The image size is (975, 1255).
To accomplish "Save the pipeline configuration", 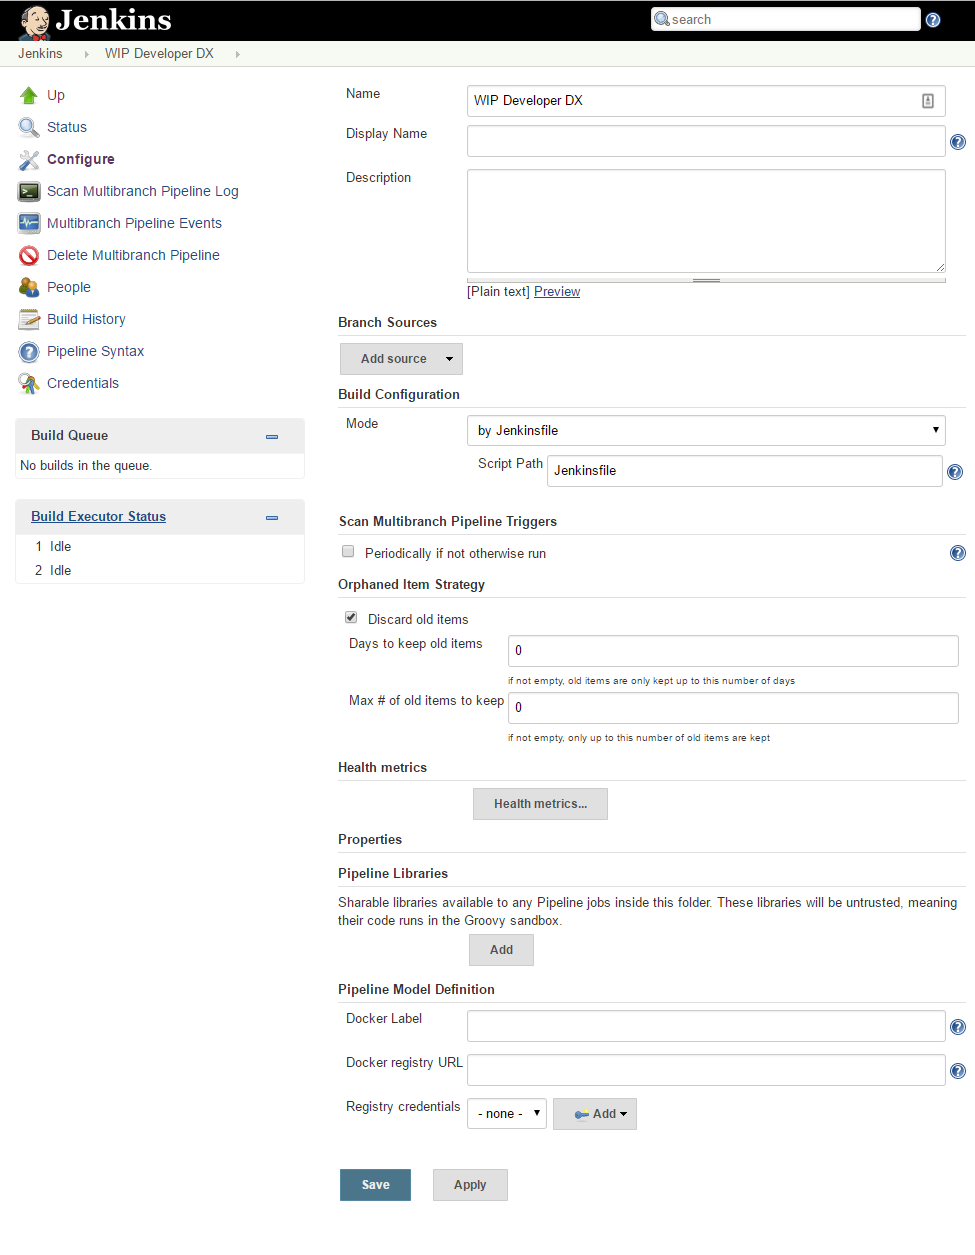I will pos(375,1185).
